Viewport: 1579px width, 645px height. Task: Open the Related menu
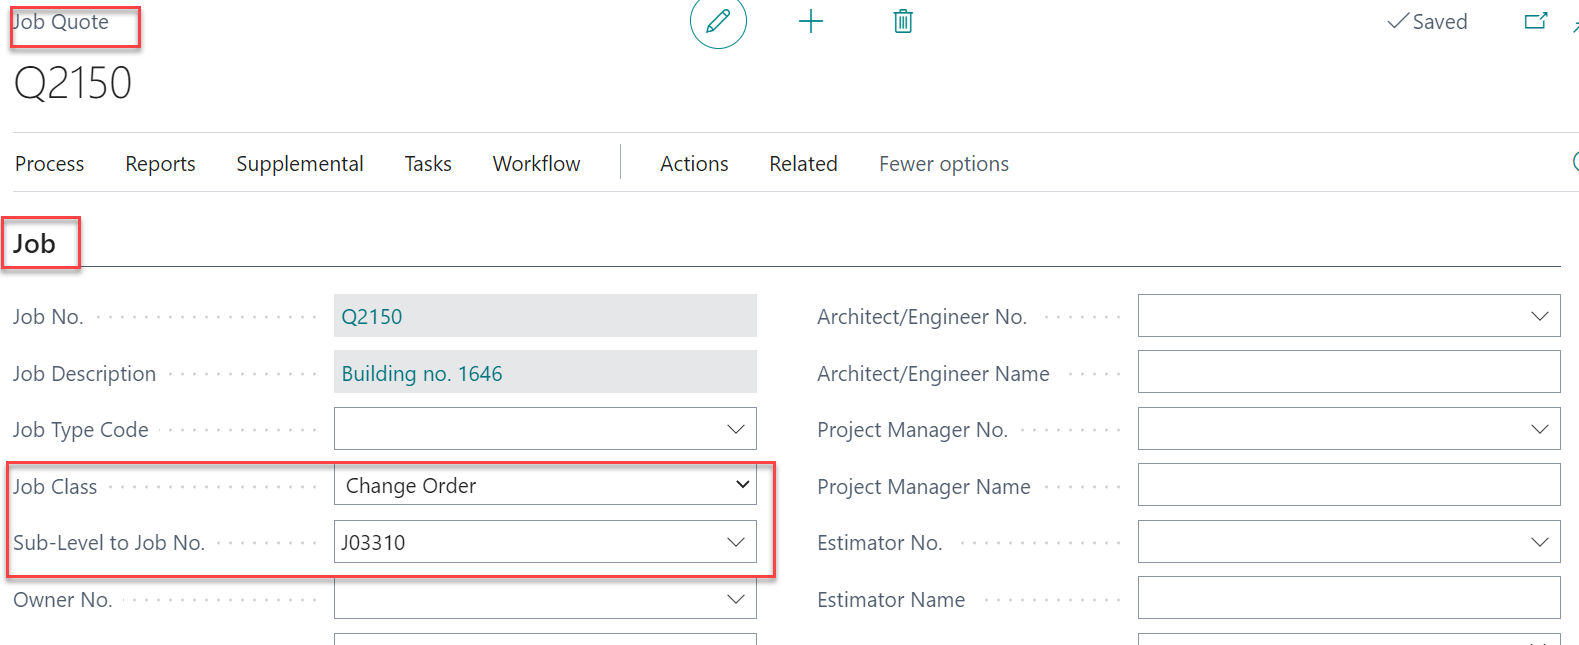coord(803,164)
